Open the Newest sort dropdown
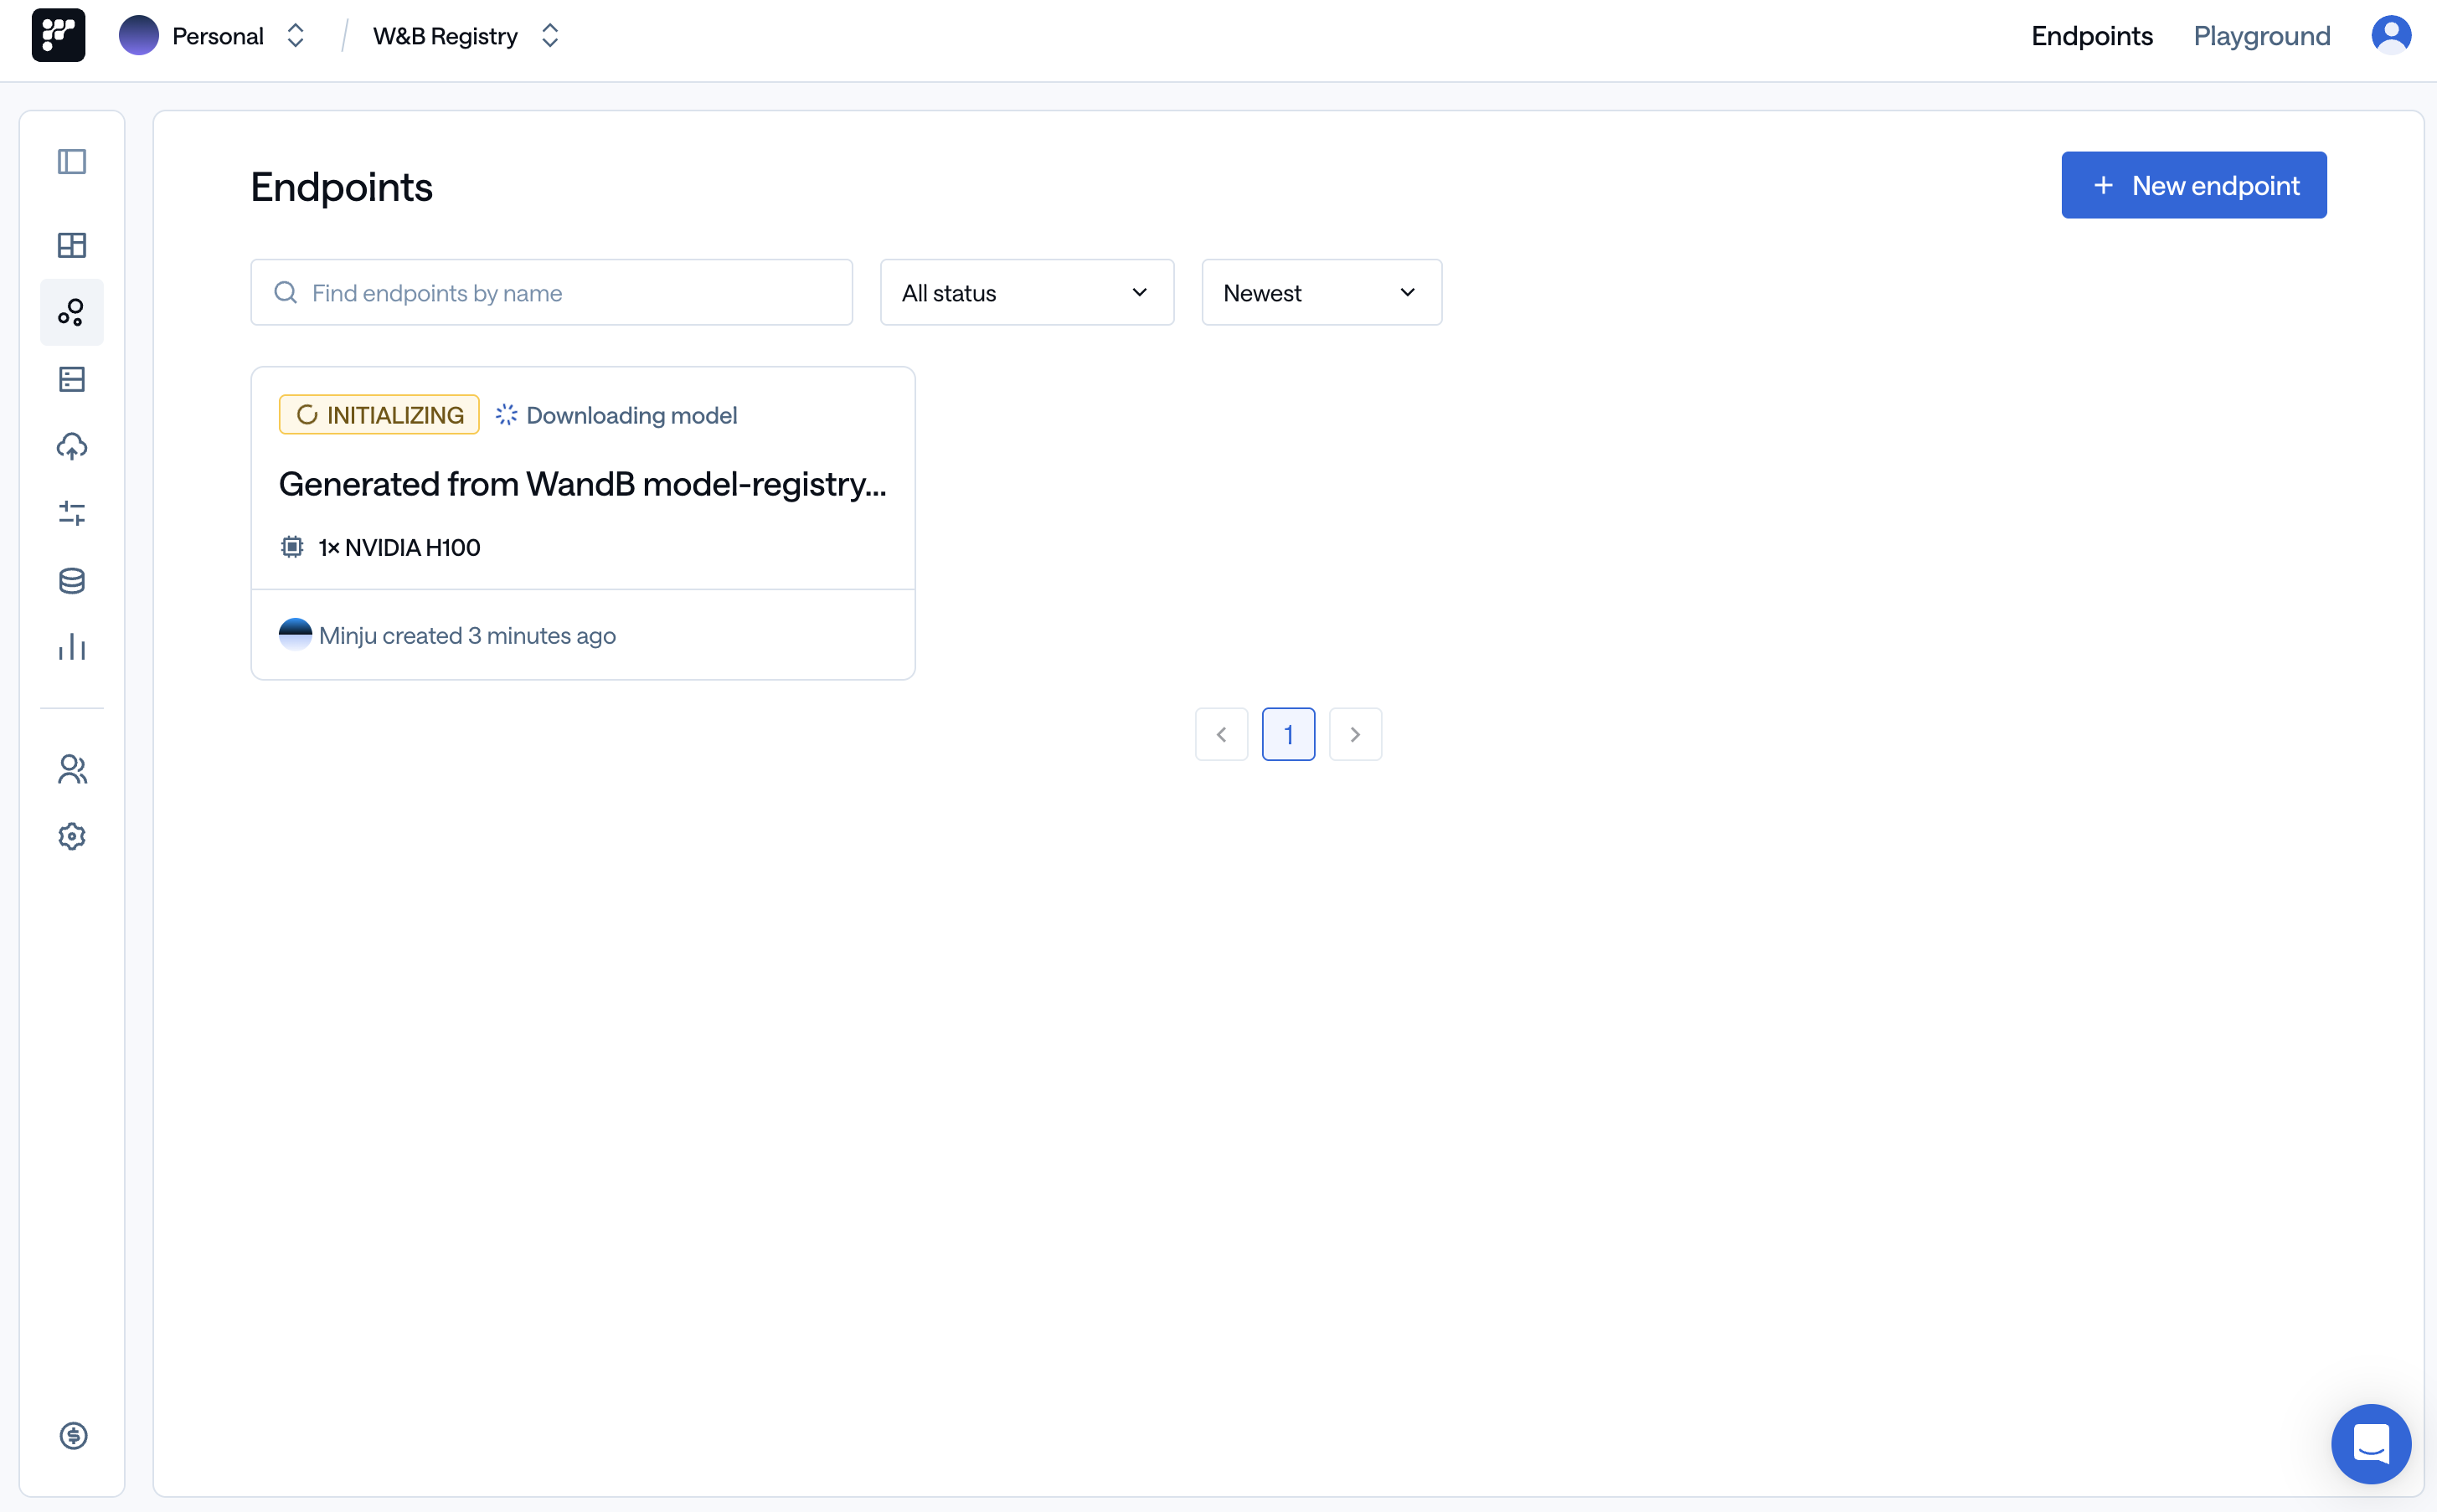Screen dimensions: 2437x1512 (1321, 292)
